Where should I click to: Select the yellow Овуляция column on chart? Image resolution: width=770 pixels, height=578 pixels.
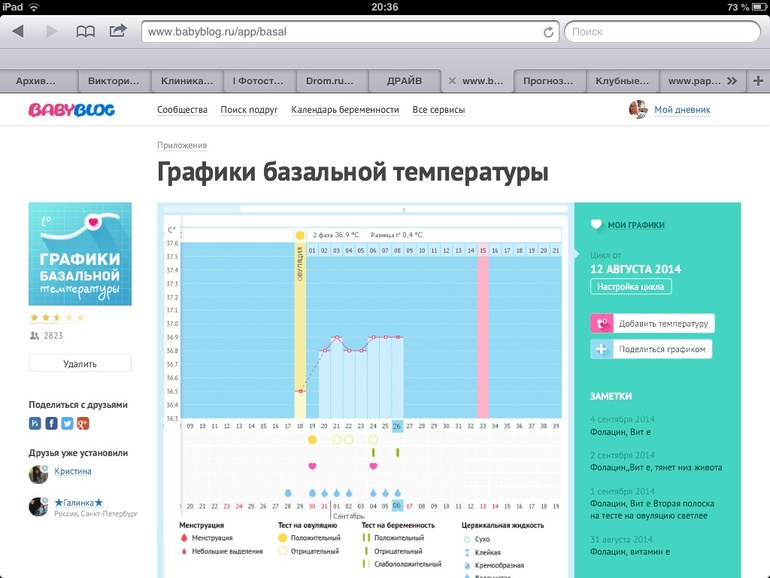click(300, 320)
